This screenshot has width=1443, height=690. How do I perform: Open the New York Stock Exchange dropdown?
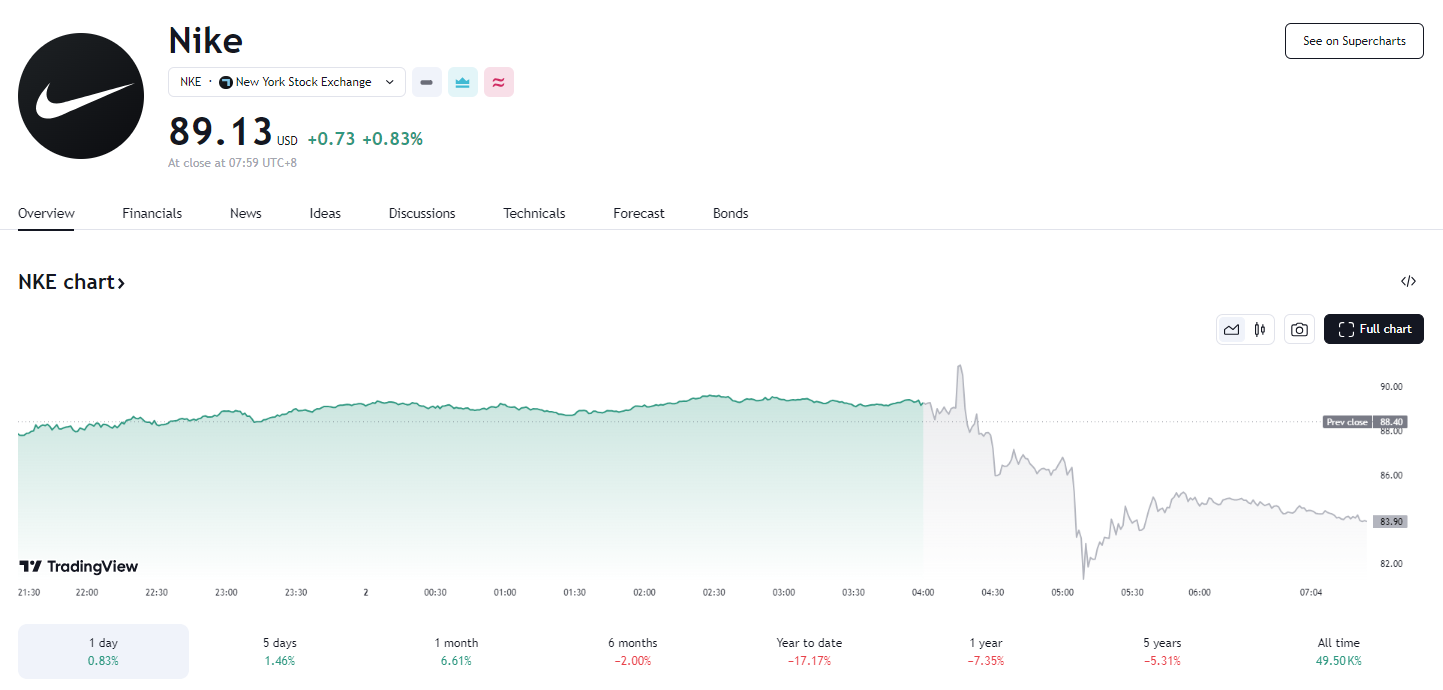pos(287,82)
